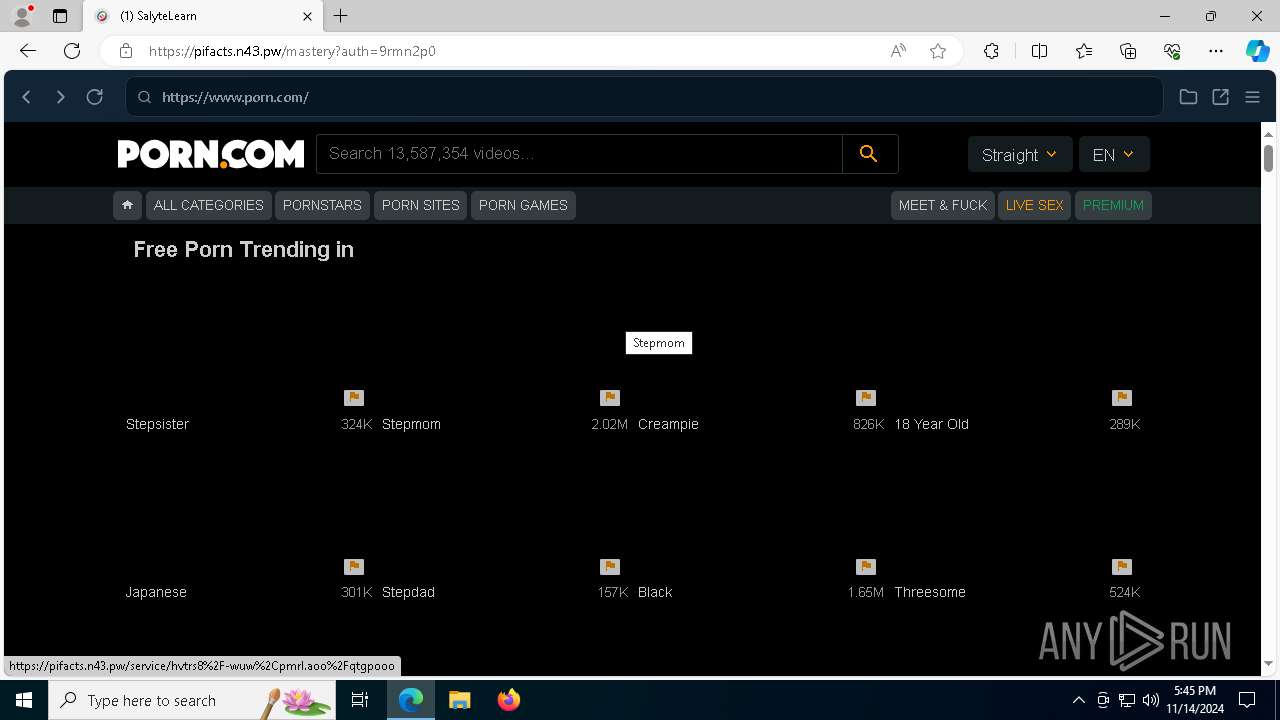1280x720 pixels.
Task: Focus the Search videos input field
Action: coord(580,154)
